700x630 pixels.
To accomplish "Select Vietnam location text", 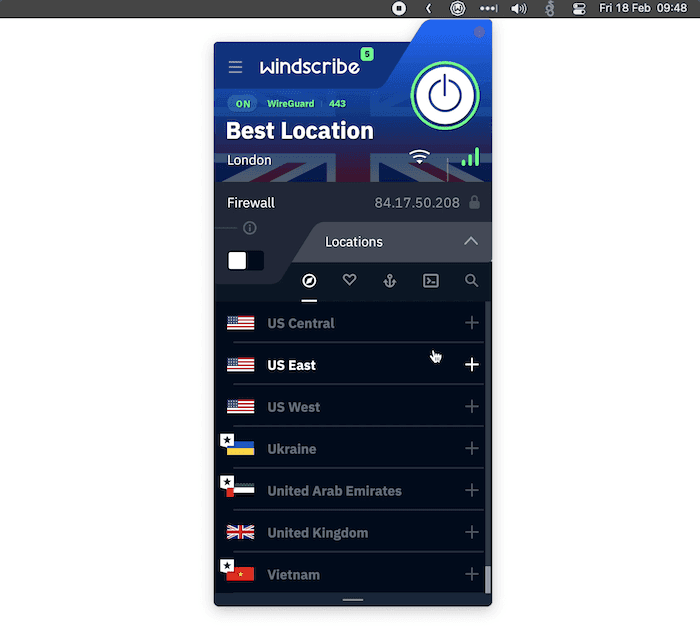I will [293, 575].
